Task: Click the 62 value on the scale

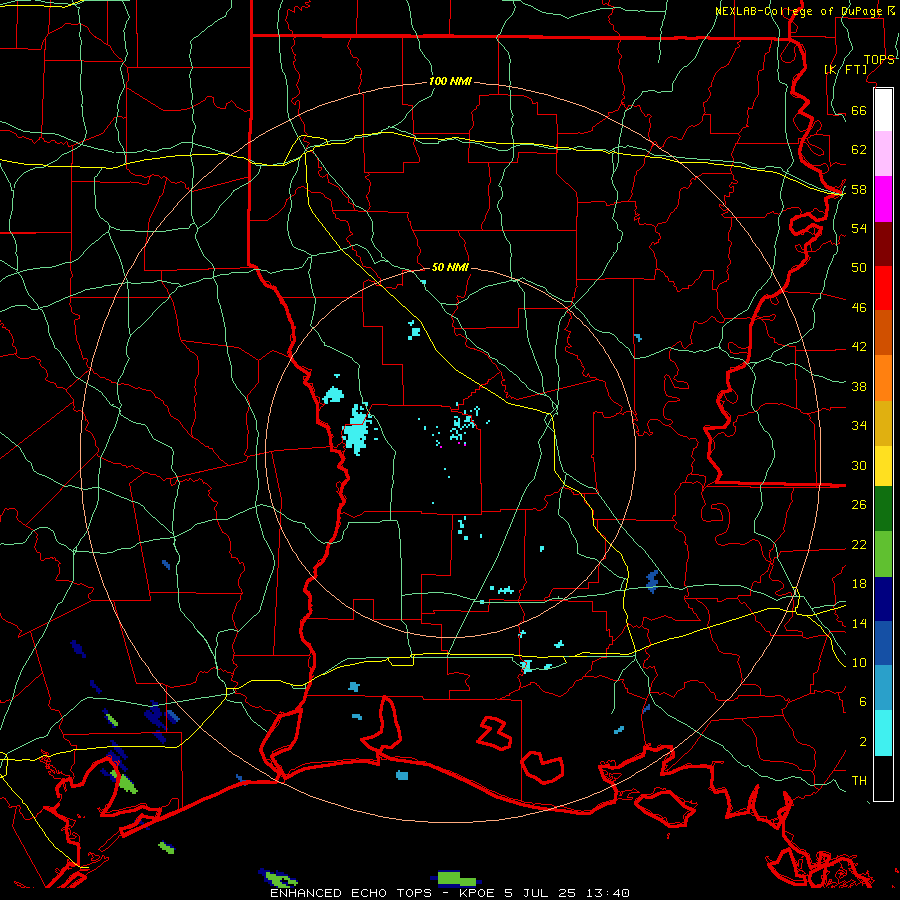Action: (x=859, y=149)
